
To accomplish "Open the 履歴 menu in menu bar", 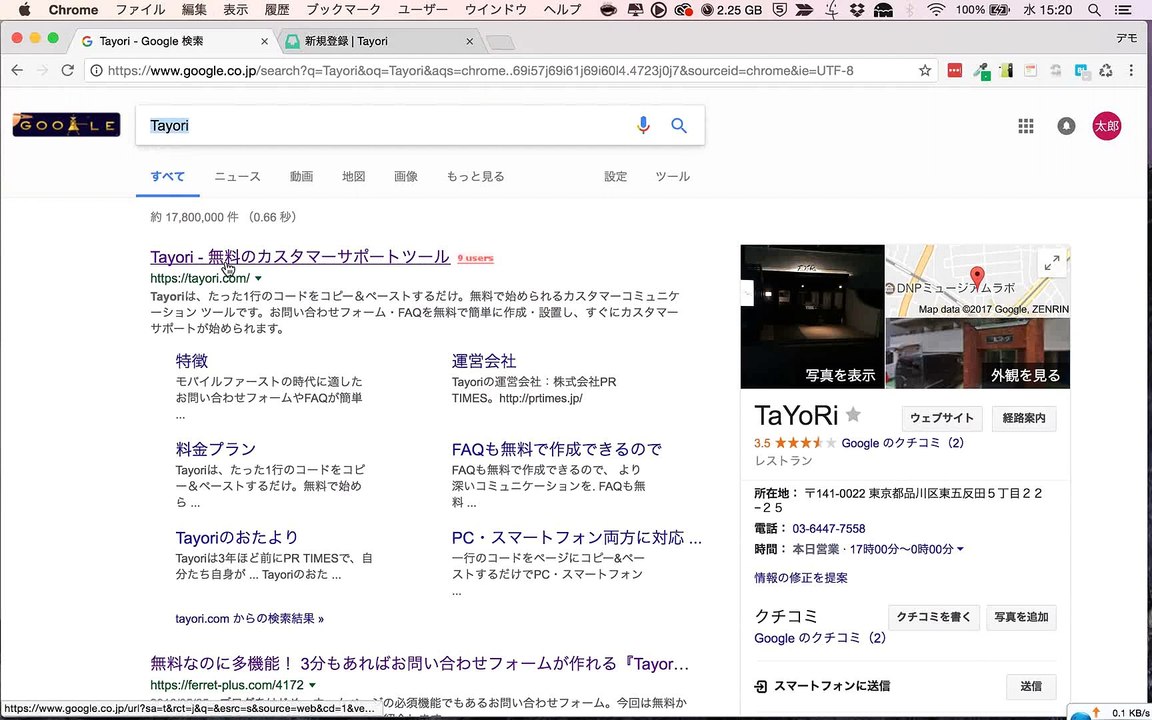I will tap(277, 10).
